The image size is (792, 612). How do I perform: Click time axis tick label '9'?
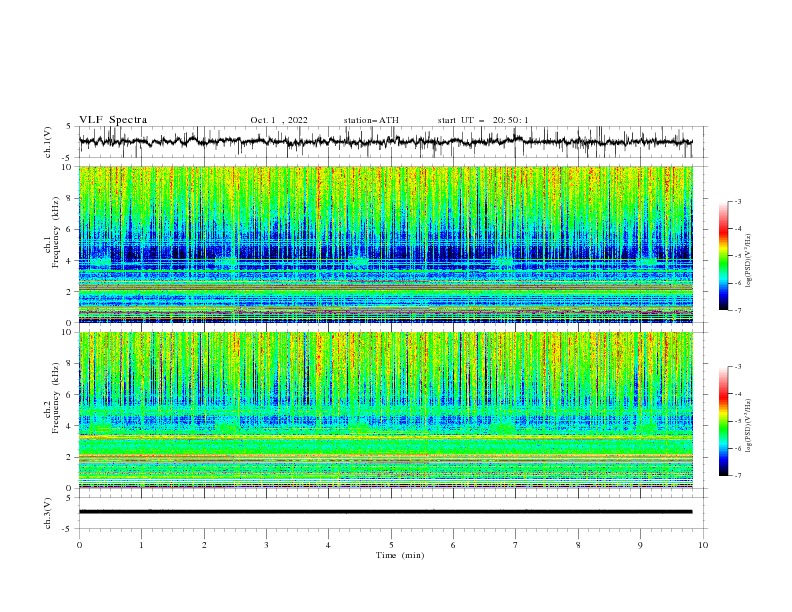[x=640, y=545]
